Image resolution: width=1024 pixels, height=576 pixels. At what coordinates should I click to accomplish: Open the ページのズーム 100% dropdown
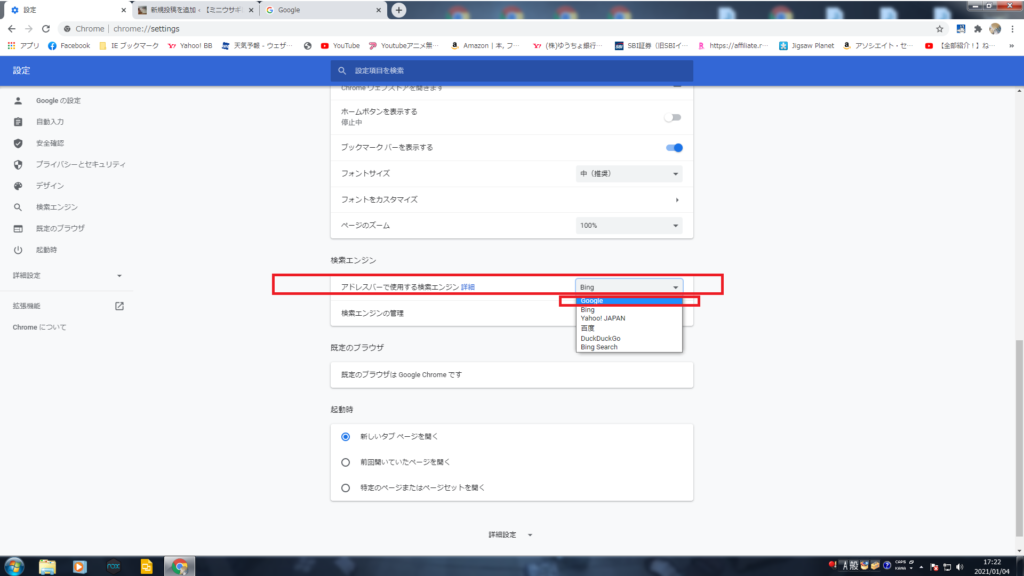click(629, 226)
